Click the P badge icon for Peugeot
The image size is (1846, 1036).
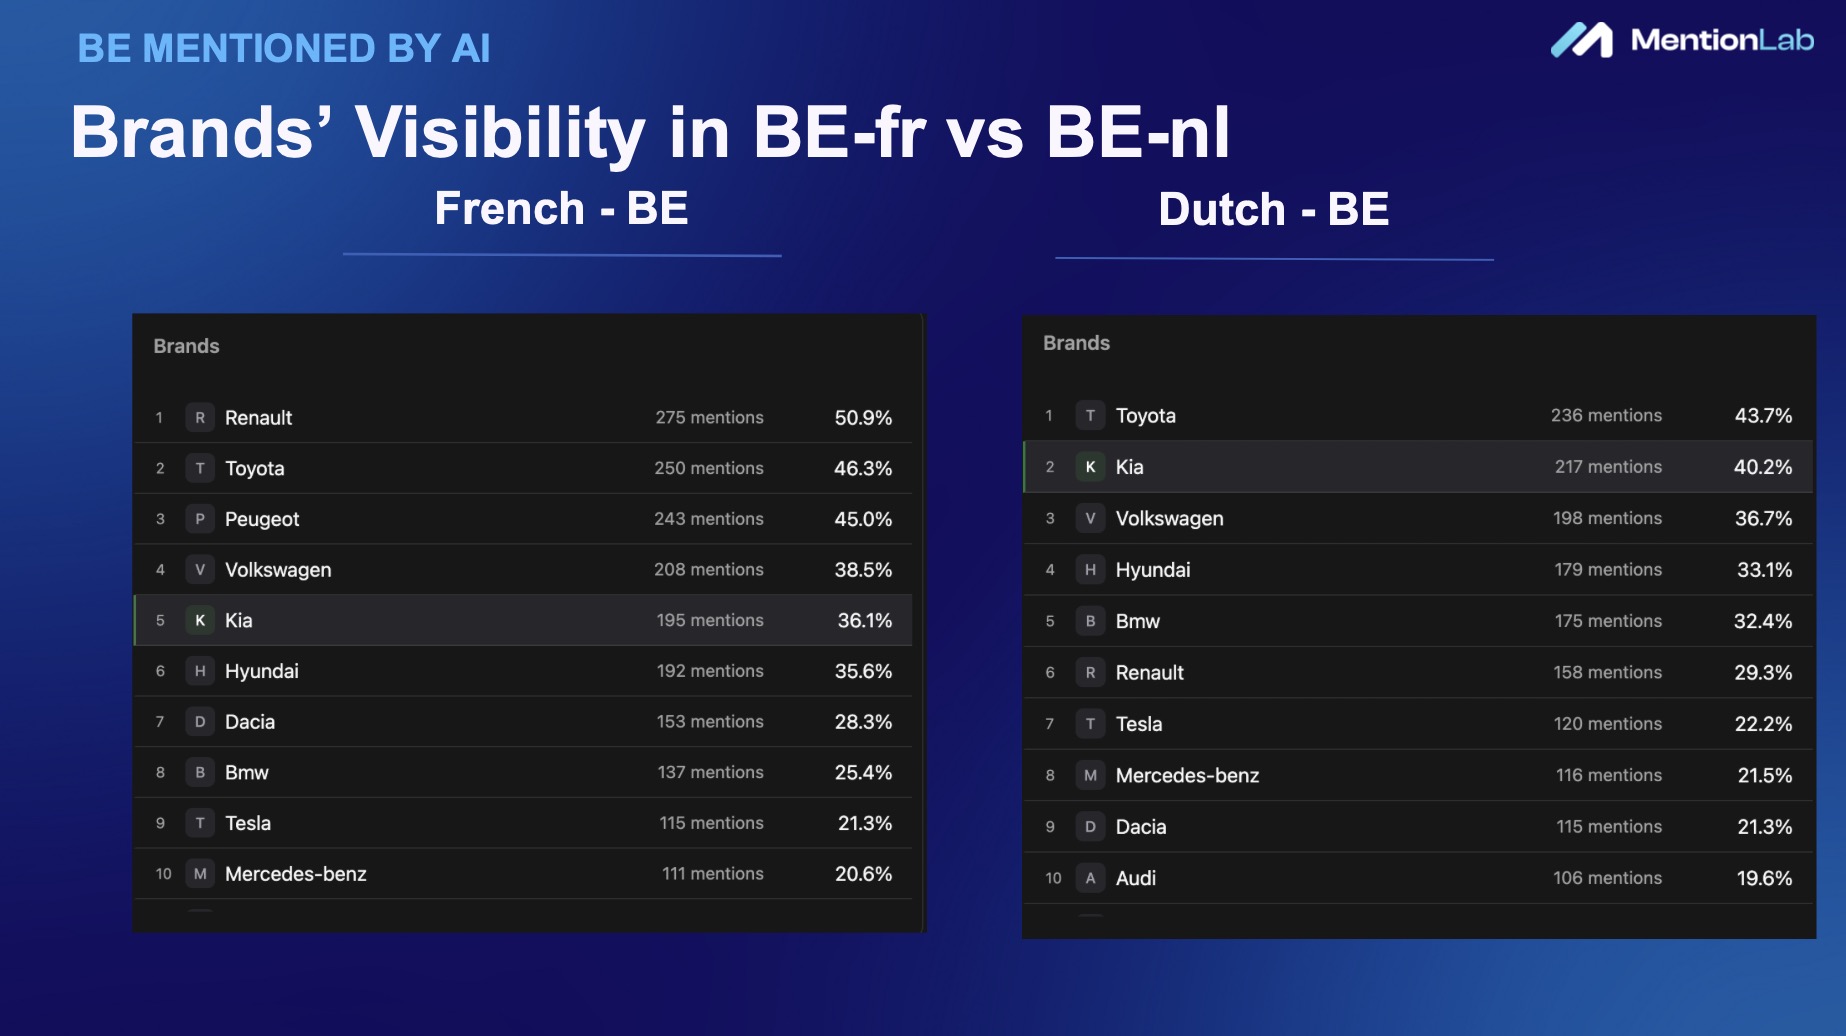click(x=200, y=519)
